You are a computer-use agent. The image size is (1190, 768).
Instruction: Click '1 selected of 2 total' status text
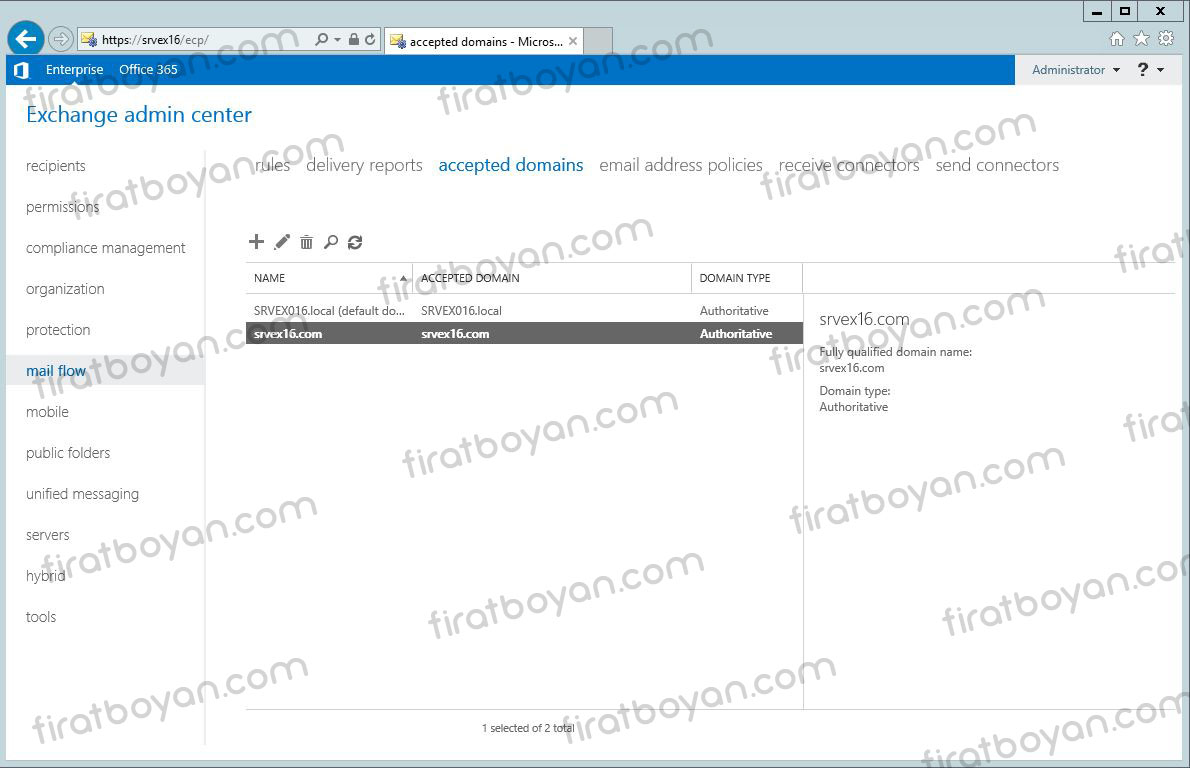528,728
